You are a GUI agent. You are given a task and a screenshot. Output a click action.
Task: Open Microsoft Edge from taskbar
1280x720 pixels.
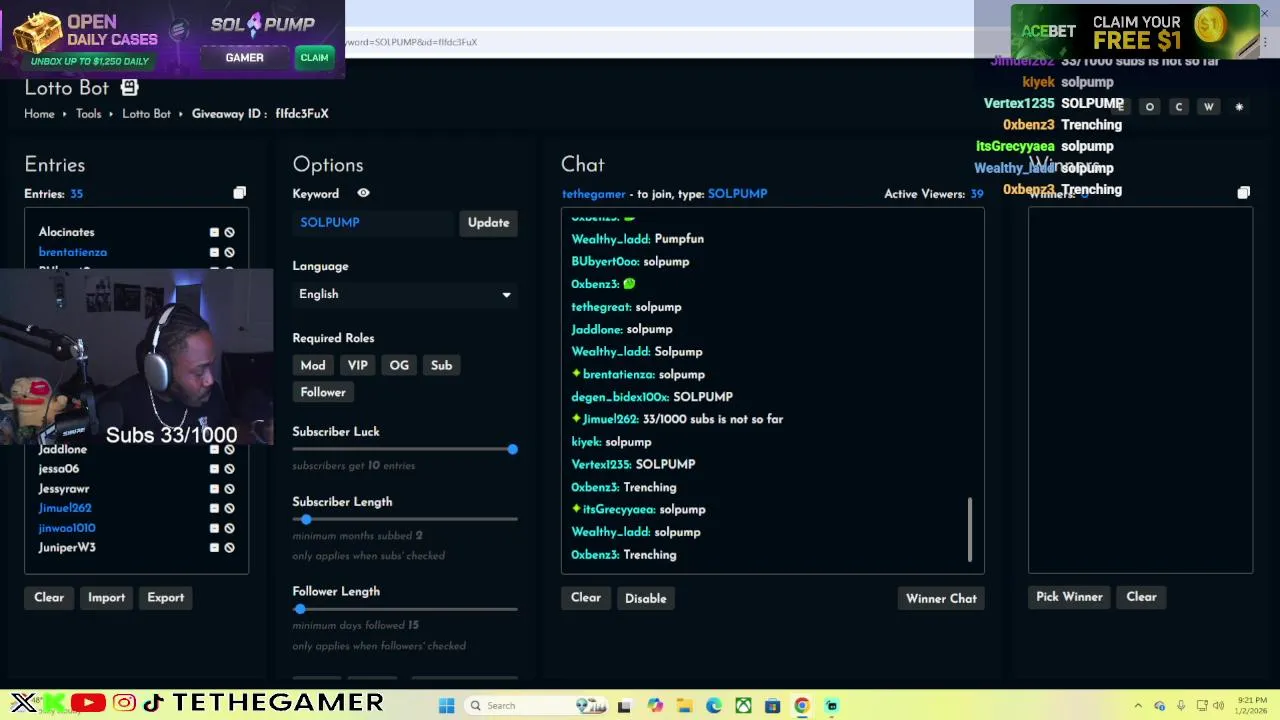coord(713,705)
